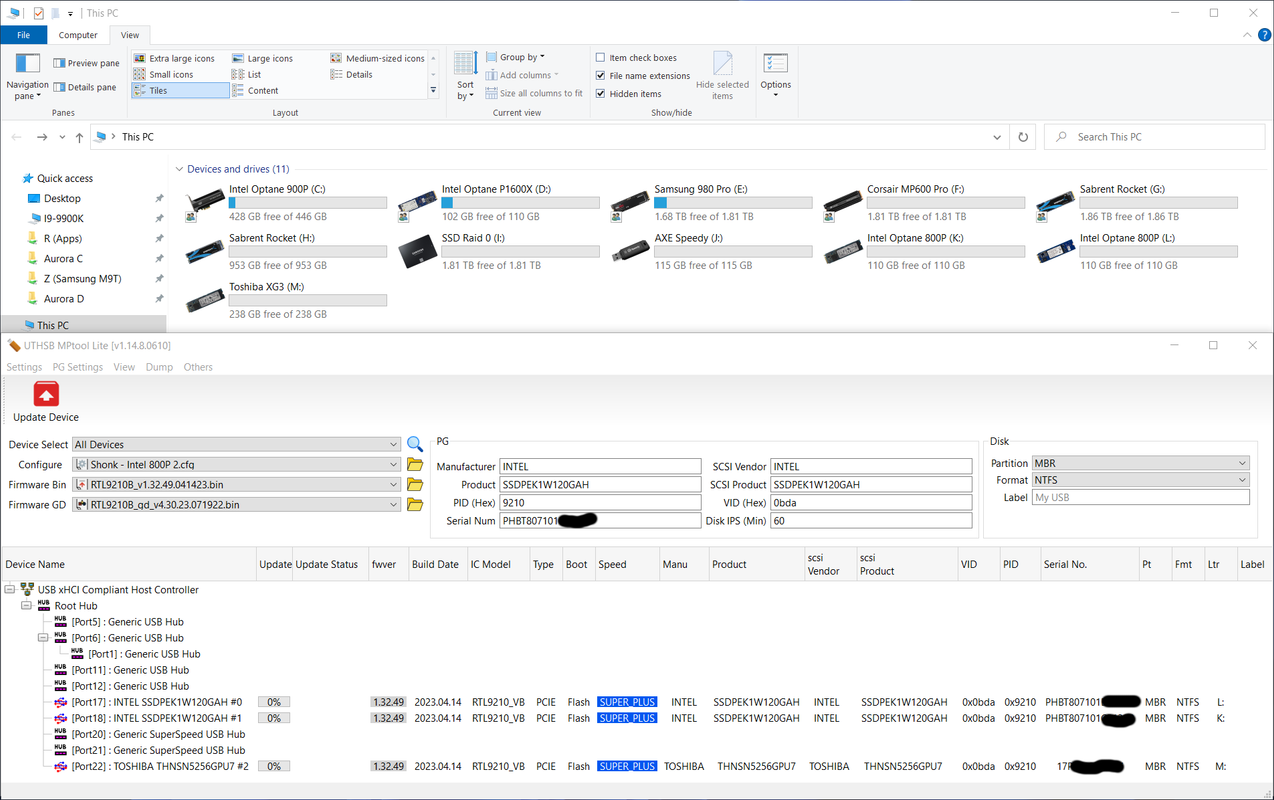Click the Update Device red arrow icon
The image size is (1274, 800).
click(x=46, y=394)
